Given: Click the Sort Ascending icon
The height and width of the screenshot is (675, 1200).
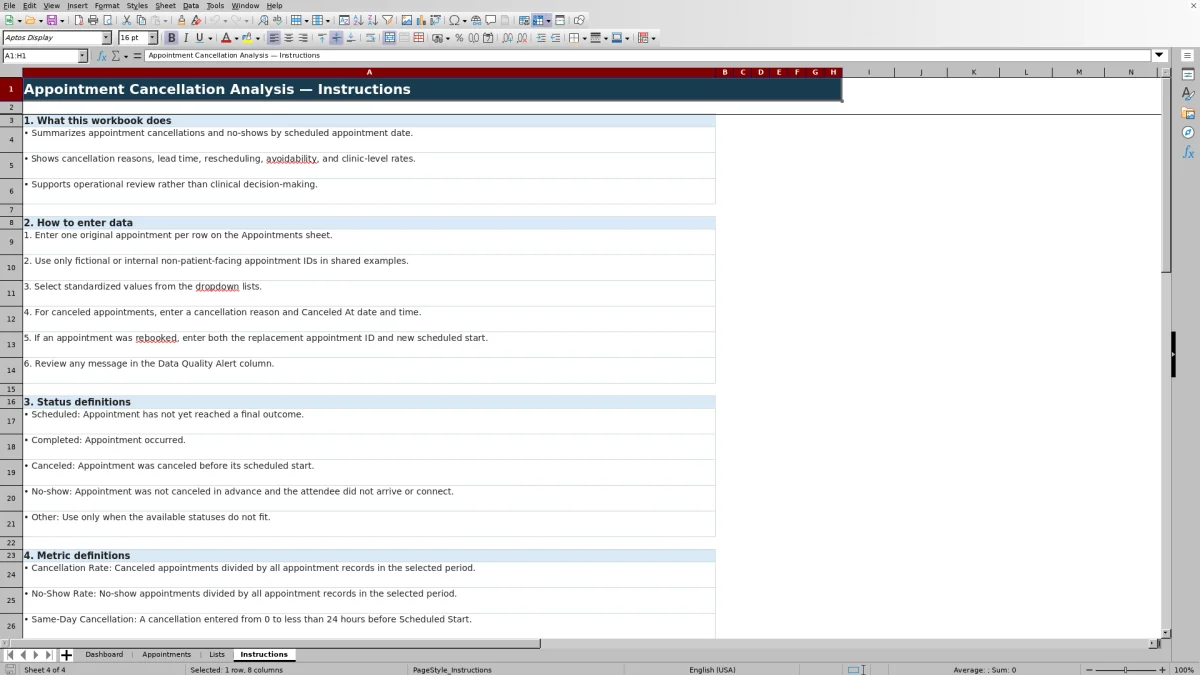Looking at the screenshot, I should pos(359,20).
